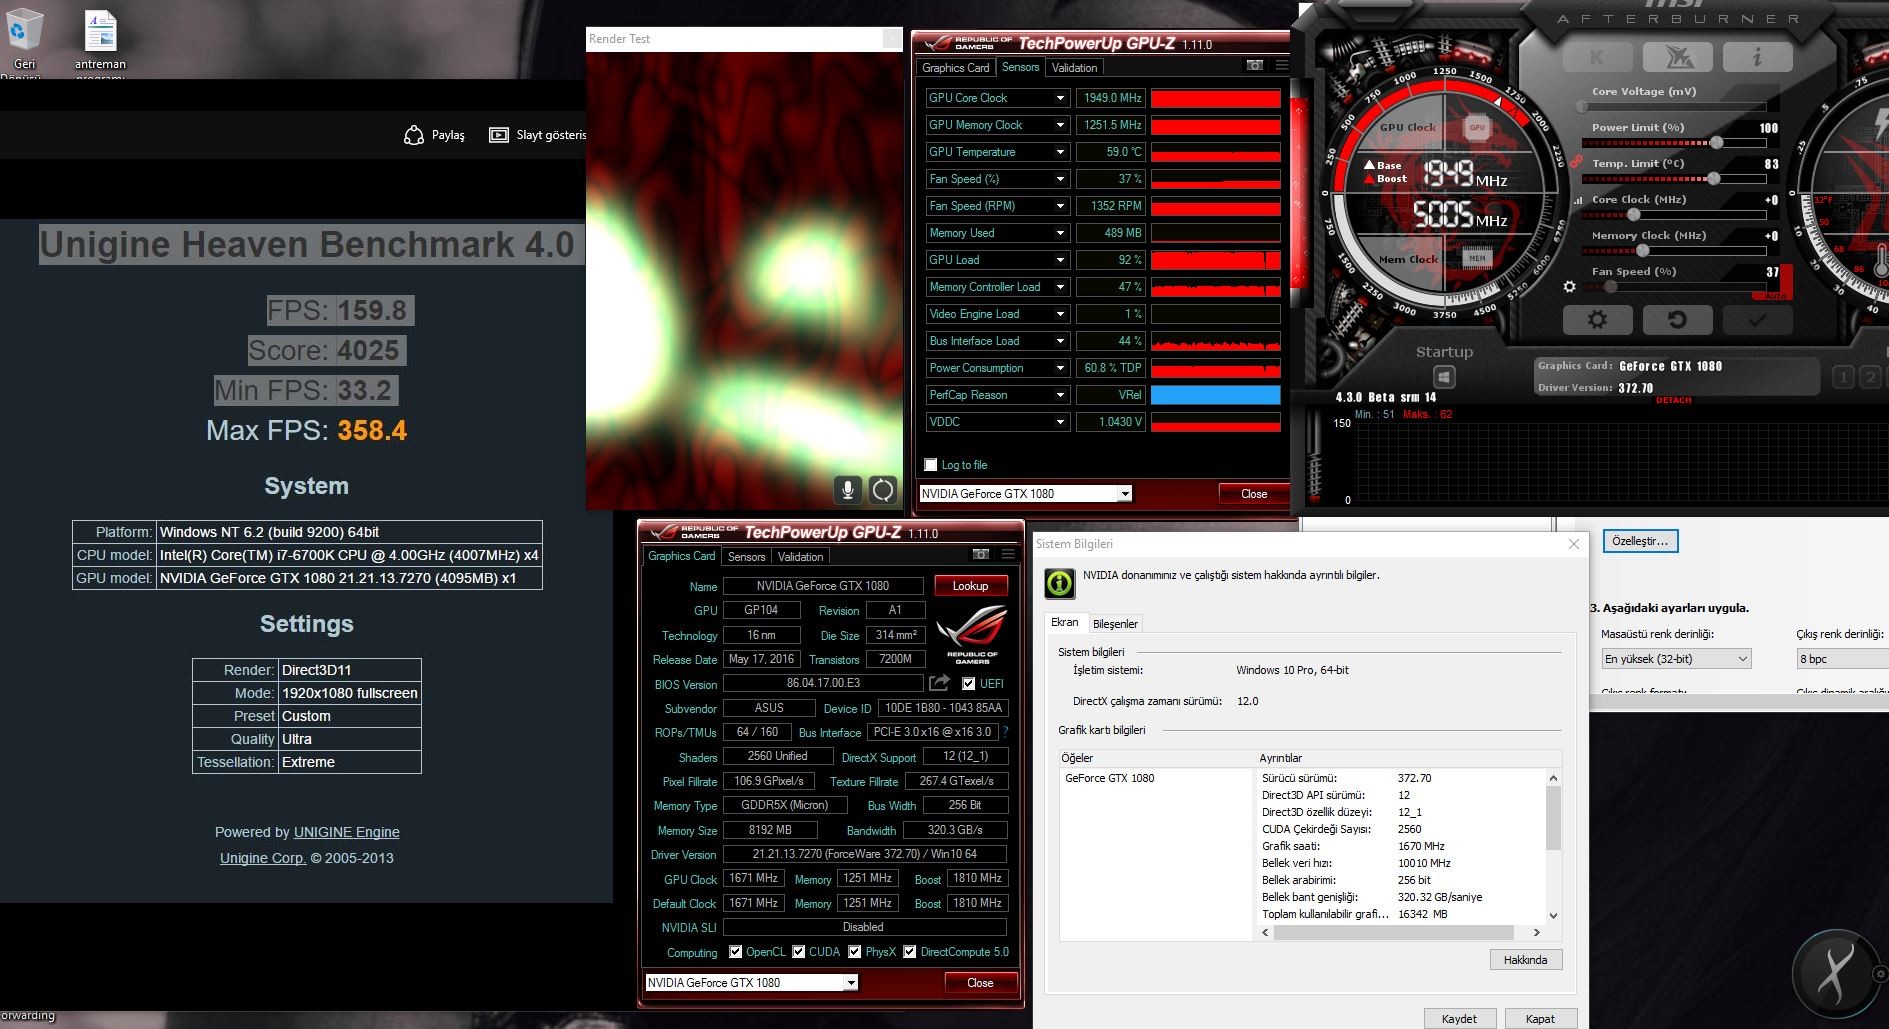
Task: Open GPU selector dropdown in Graphics Card window
Action: pyautogui.click(x=851, y=983)
